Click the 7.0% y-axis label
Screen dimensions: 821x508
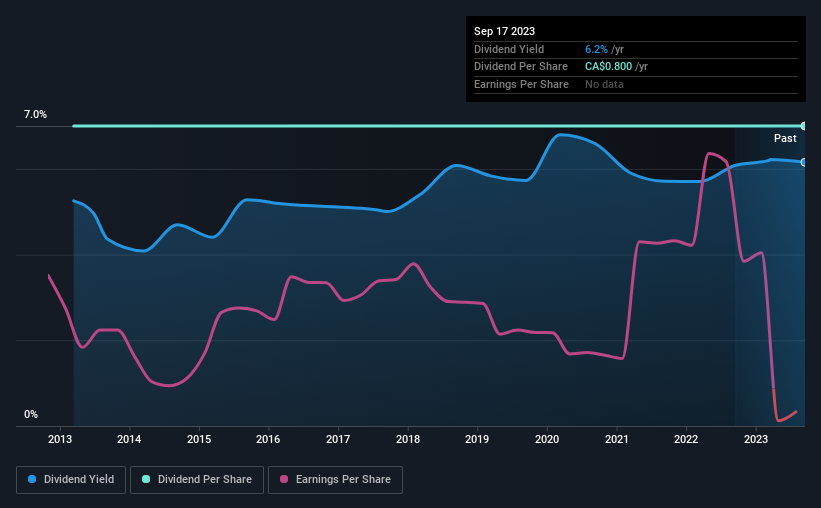36,115
